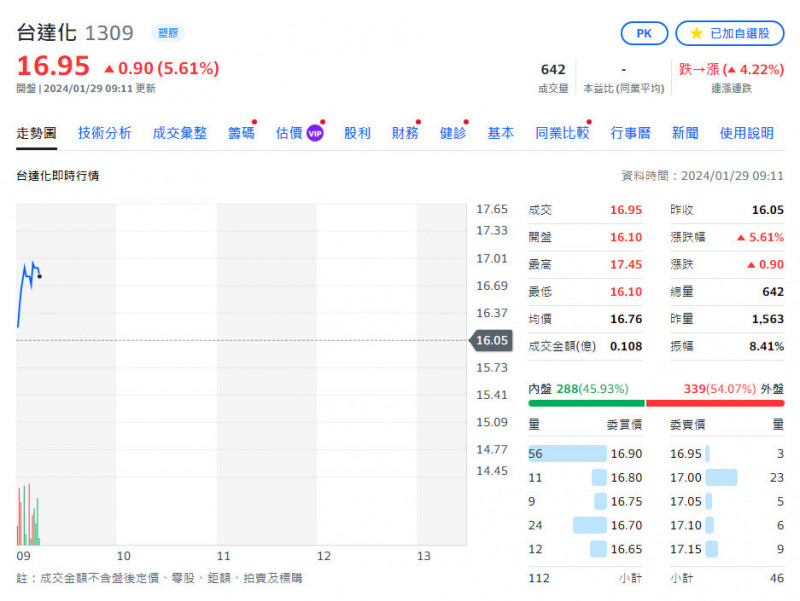The height and width of the screenshot is (601, 800).
Task: Click the 成交量 value 642
Action: tap(553, 69)
